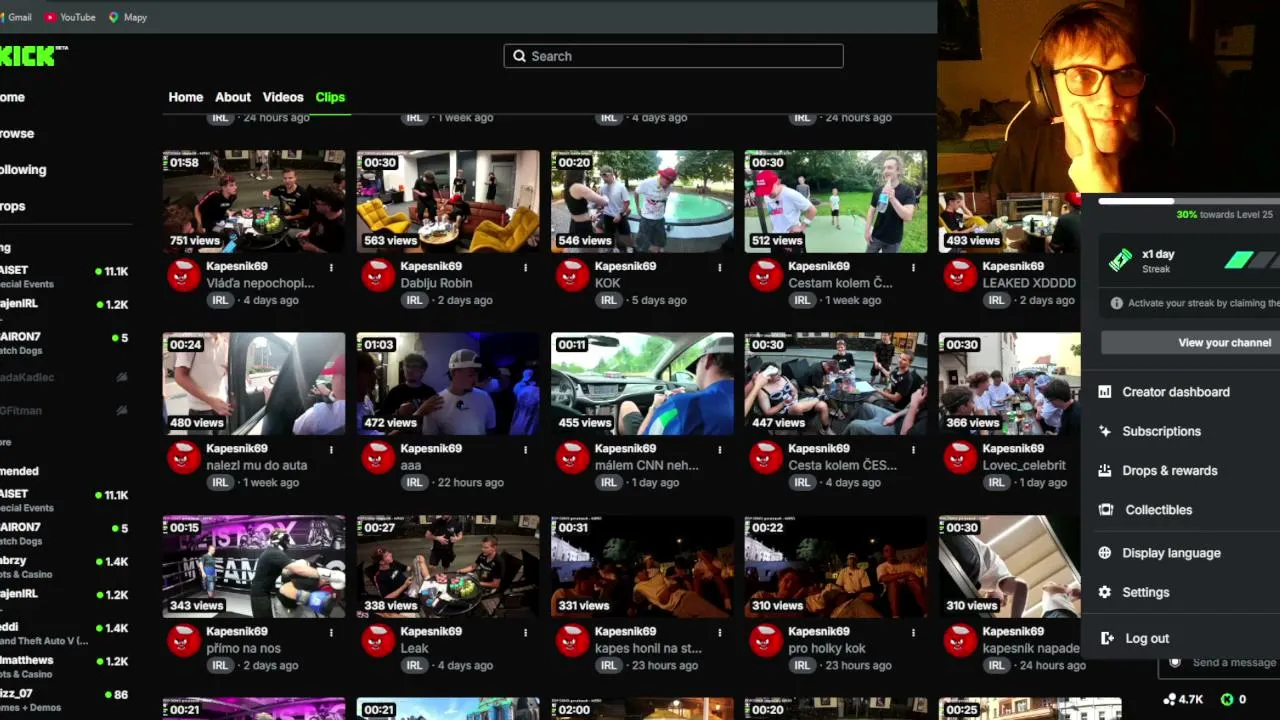Open the three-dot menu for 'málem CNN neh...' clip
Viewport: 1280px width, 720px height.
click(x=719, y=450)
